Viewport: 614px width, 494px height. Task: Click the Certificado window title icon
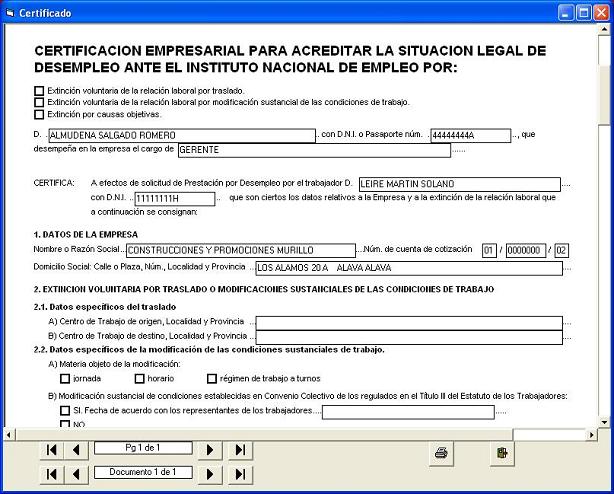[10, 13]
